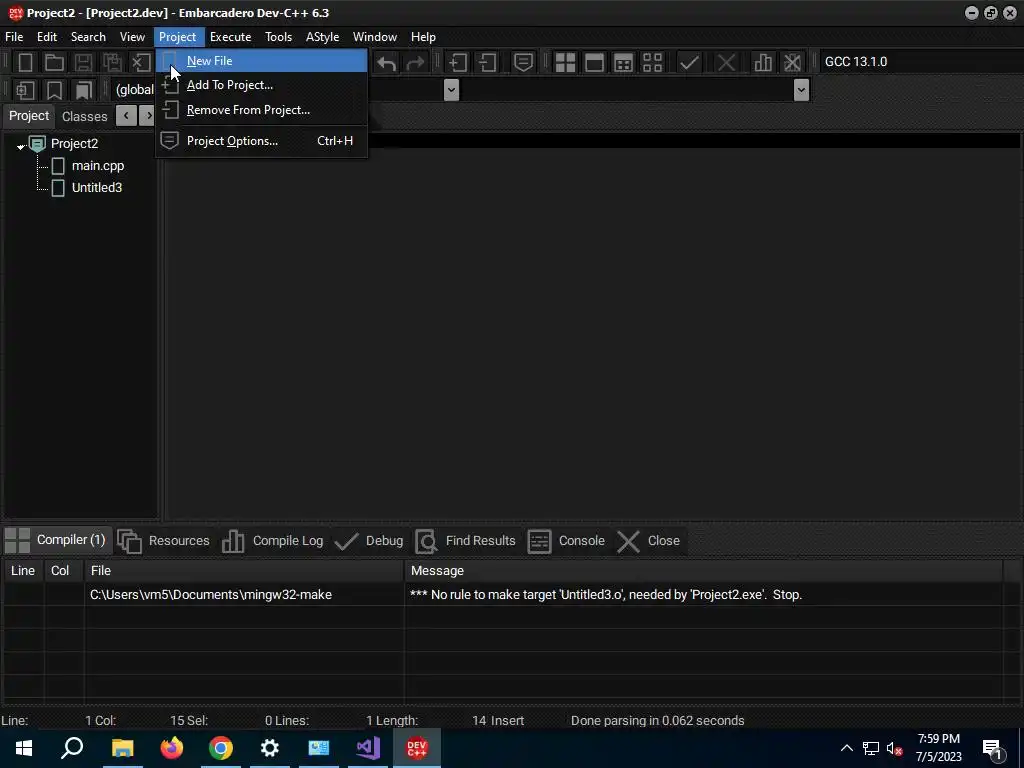The width and height of the screenshot is (1024, 768).
Task: Click the Save All toolbar icon
Action: click(x=112, y=62)
